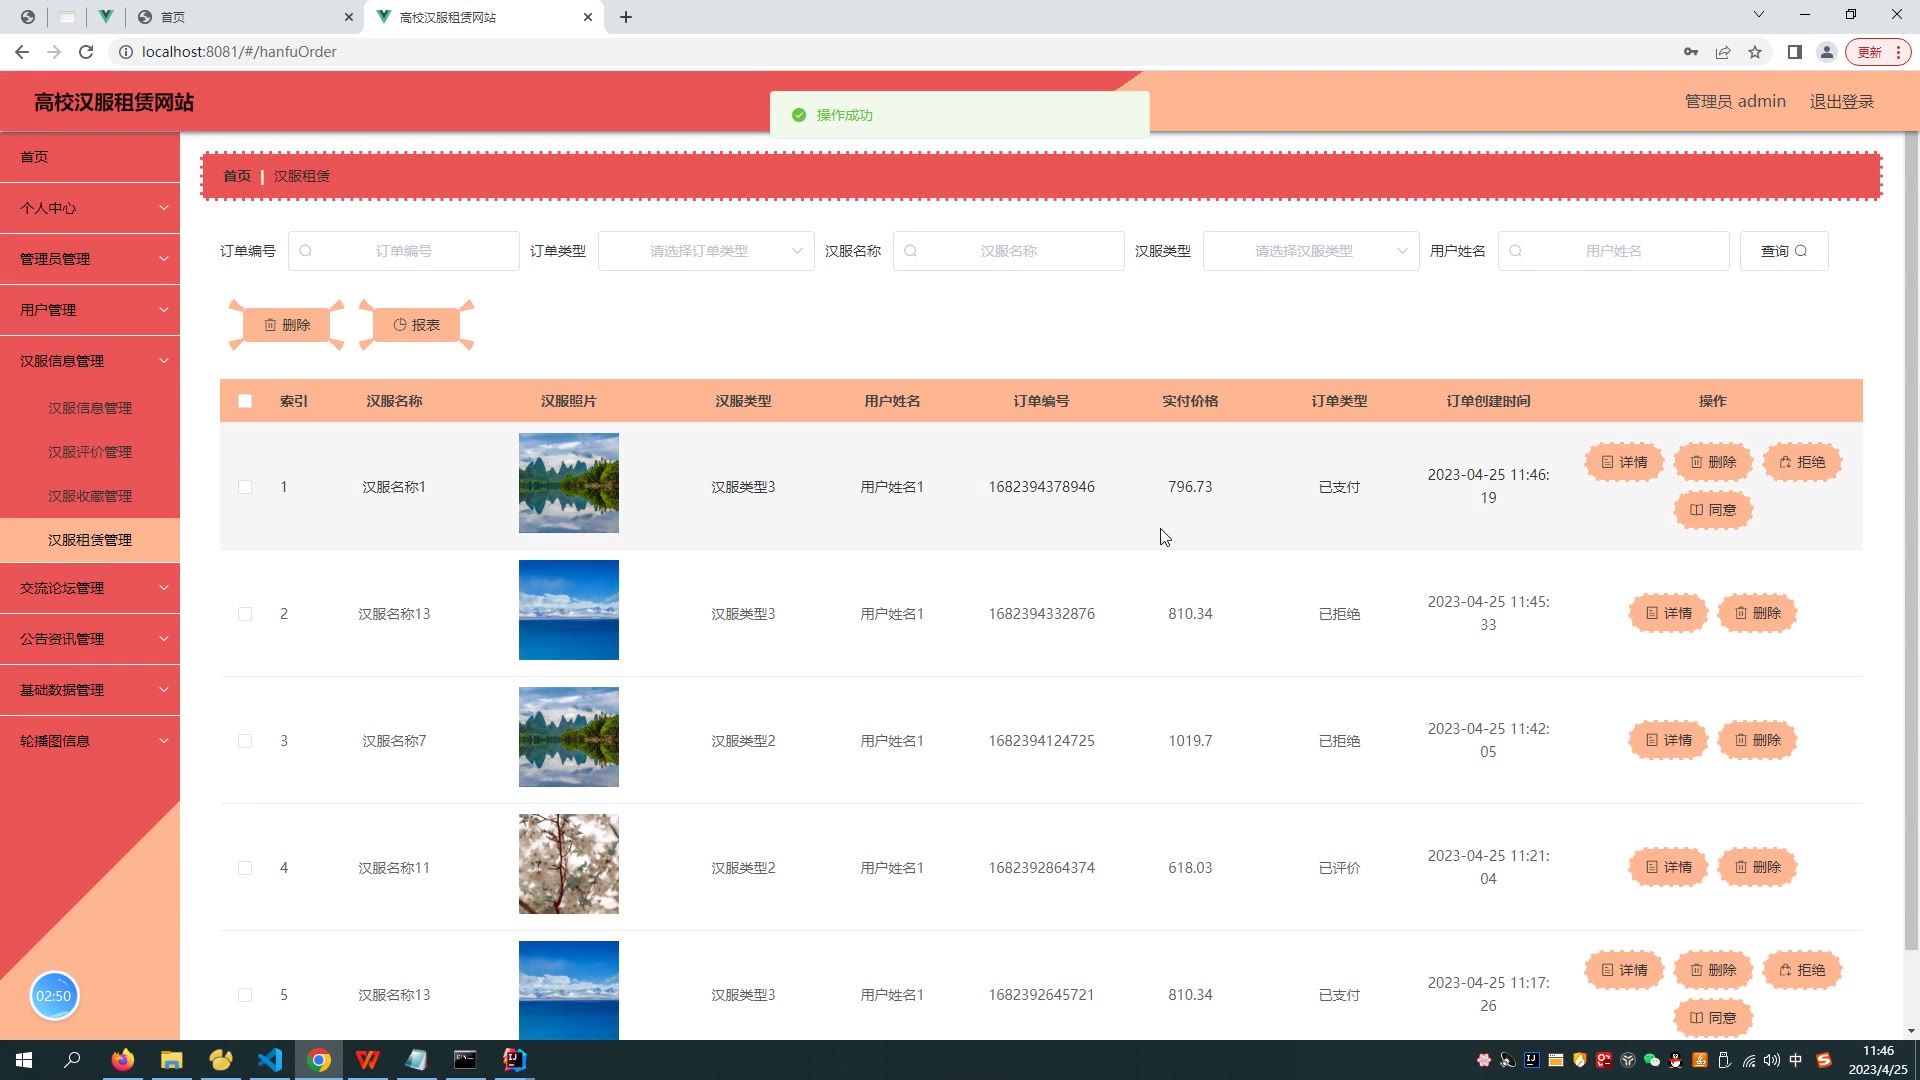Check the box for row 2 order
The height and width of the screenshot is (1080, 1920).
(245, 614)
